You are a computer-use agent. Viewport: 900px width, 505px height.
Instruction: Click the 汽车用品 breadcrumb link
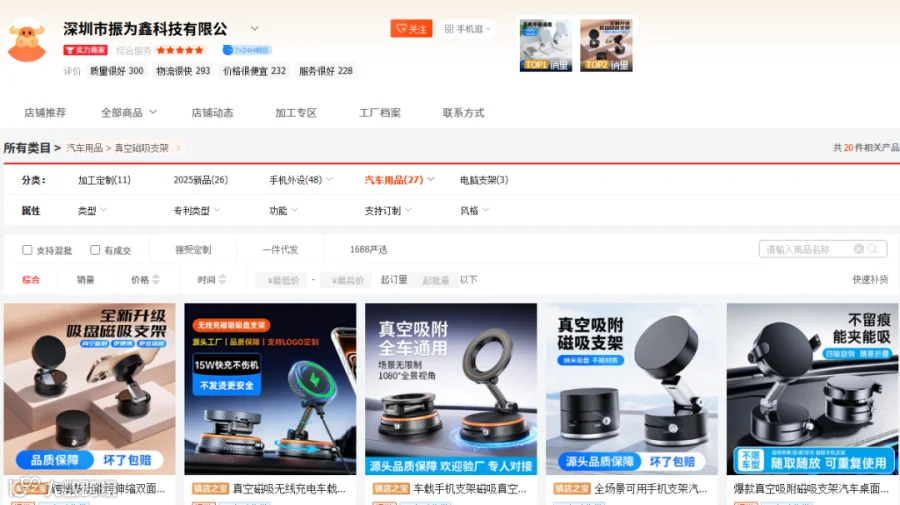(x=84, y=148)
